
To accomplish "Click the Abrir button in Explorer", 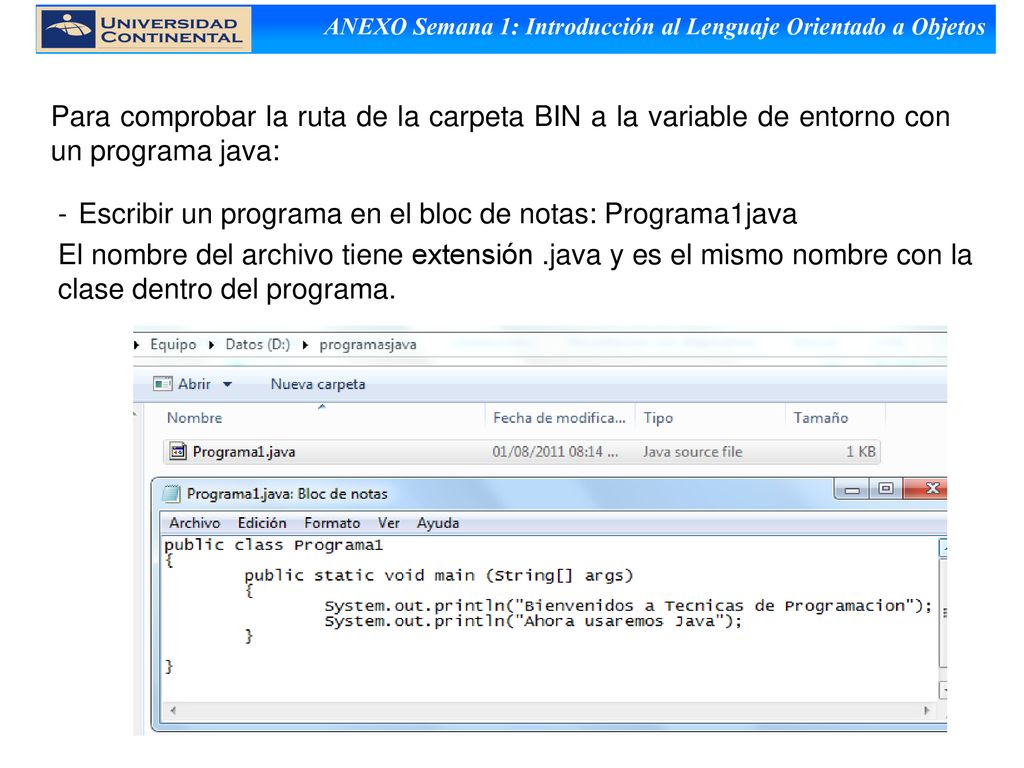I will pos(193,384).
